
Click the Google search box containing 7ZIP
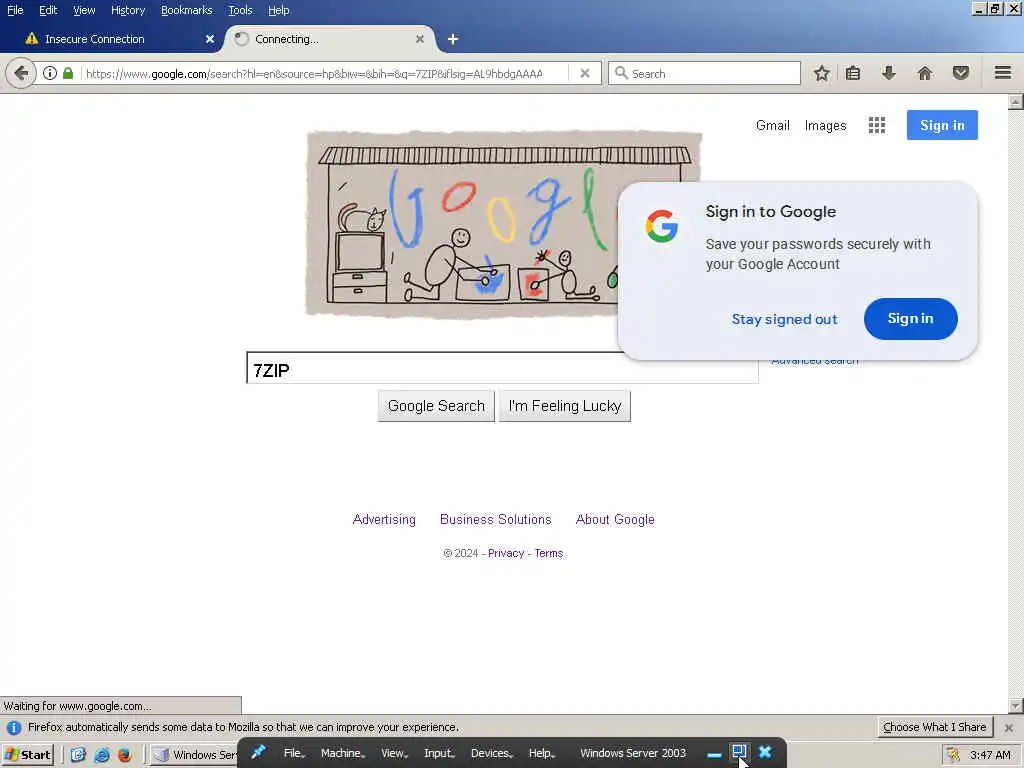[502, 368]
